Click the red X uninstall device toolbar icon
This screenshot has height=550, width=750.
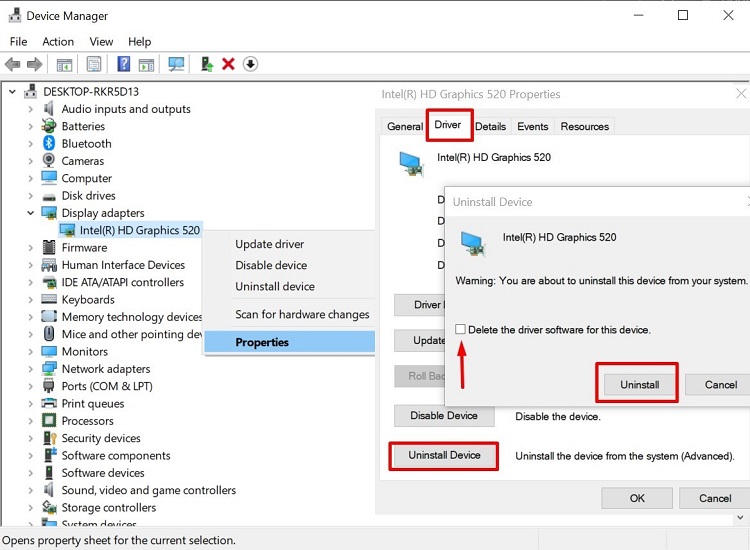pyautogui.click(x=228, y=64)
